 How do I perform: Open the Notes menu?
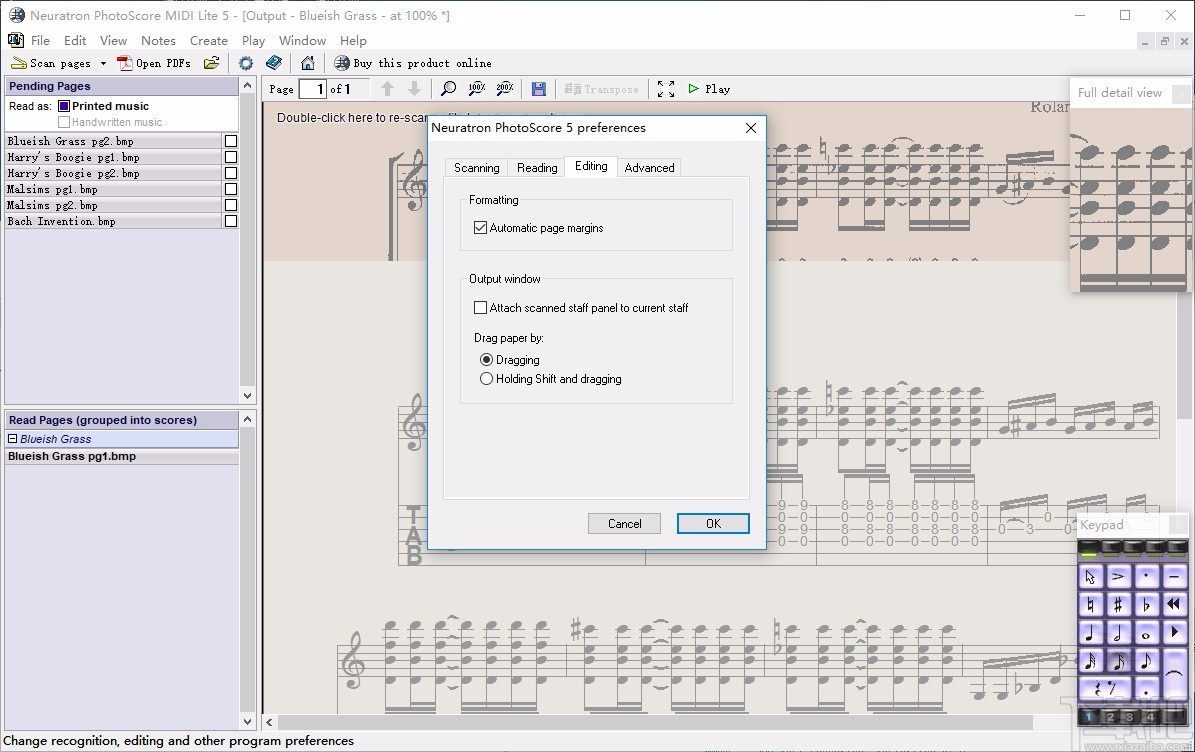tap(158, 41)
